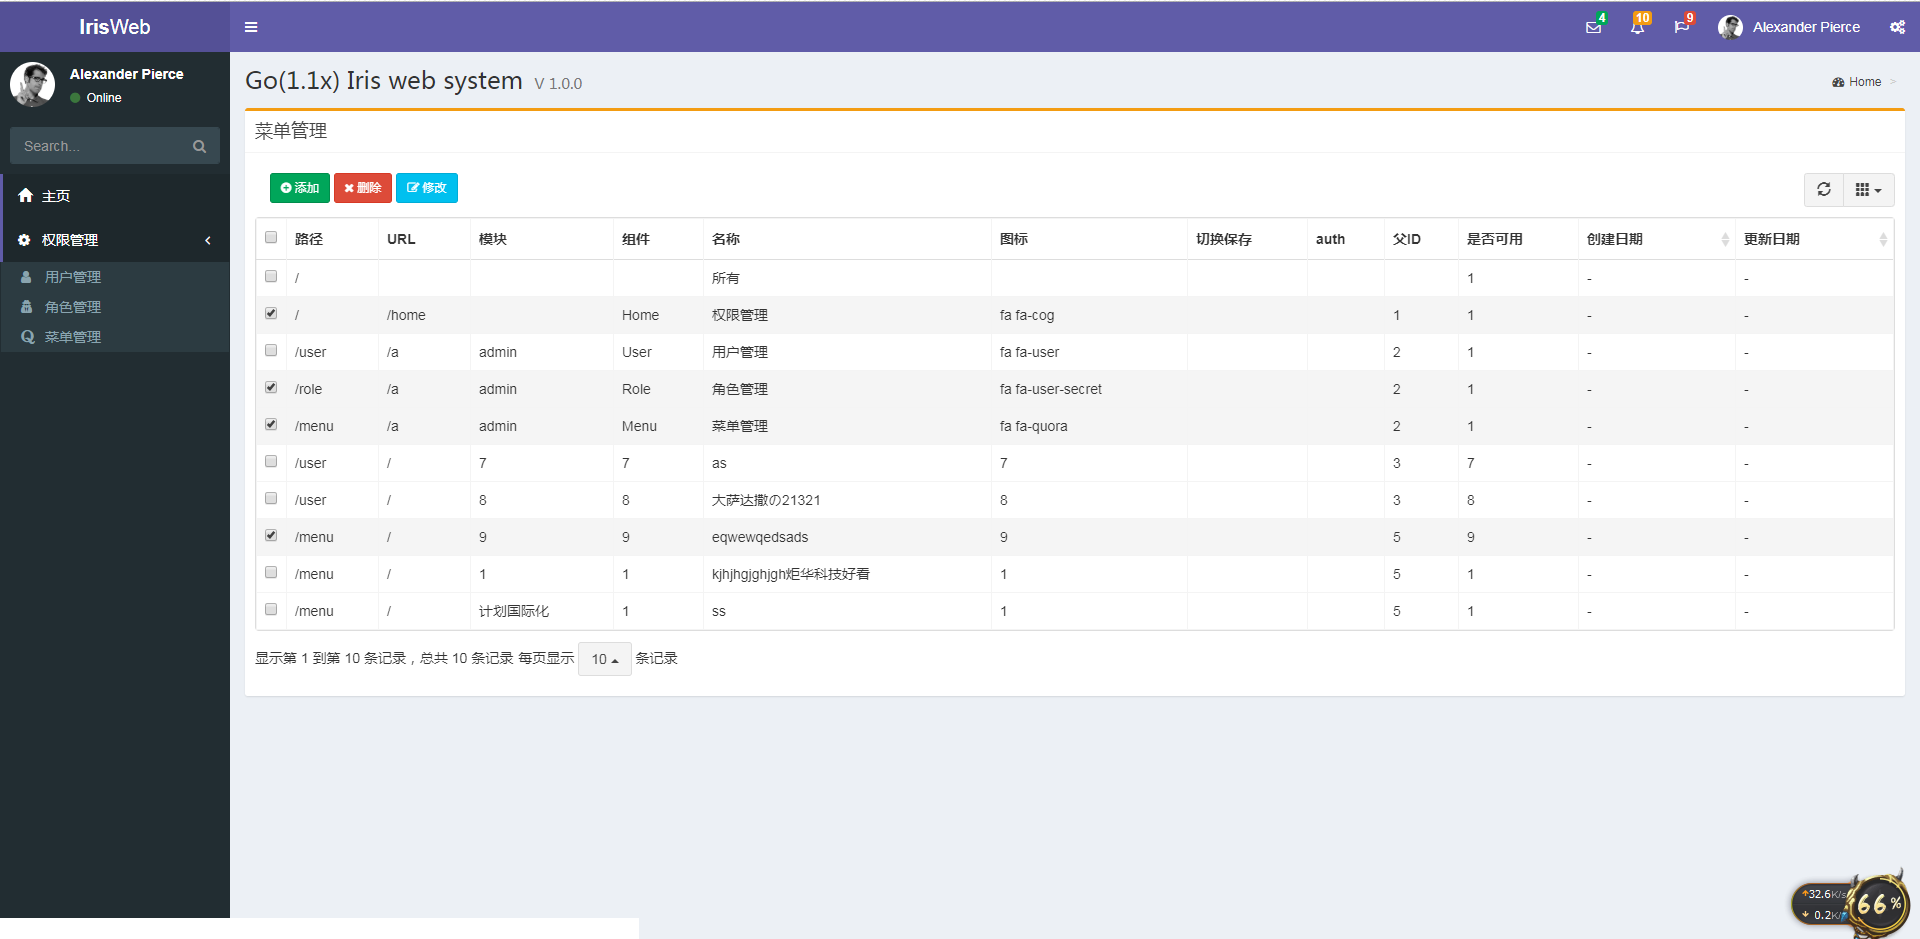
Task: Click the breadcrumb dashboard icon near Home
Action: [1838, 82]
